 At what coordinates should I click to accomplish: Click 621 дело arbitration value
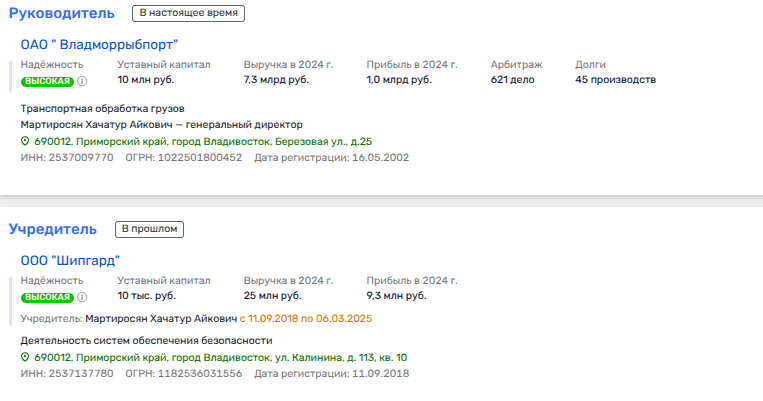click(513, 80)
